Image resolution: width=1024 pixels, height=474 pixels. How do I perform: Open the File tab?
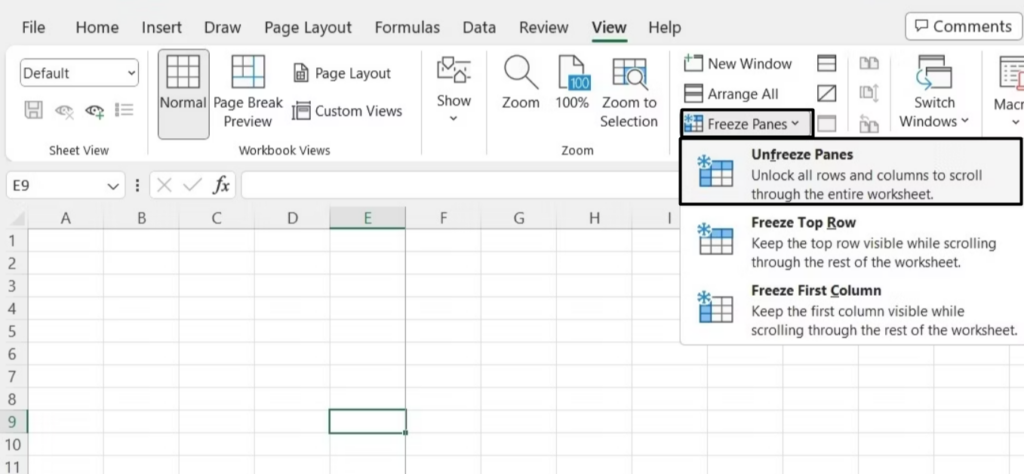point(33,27)
